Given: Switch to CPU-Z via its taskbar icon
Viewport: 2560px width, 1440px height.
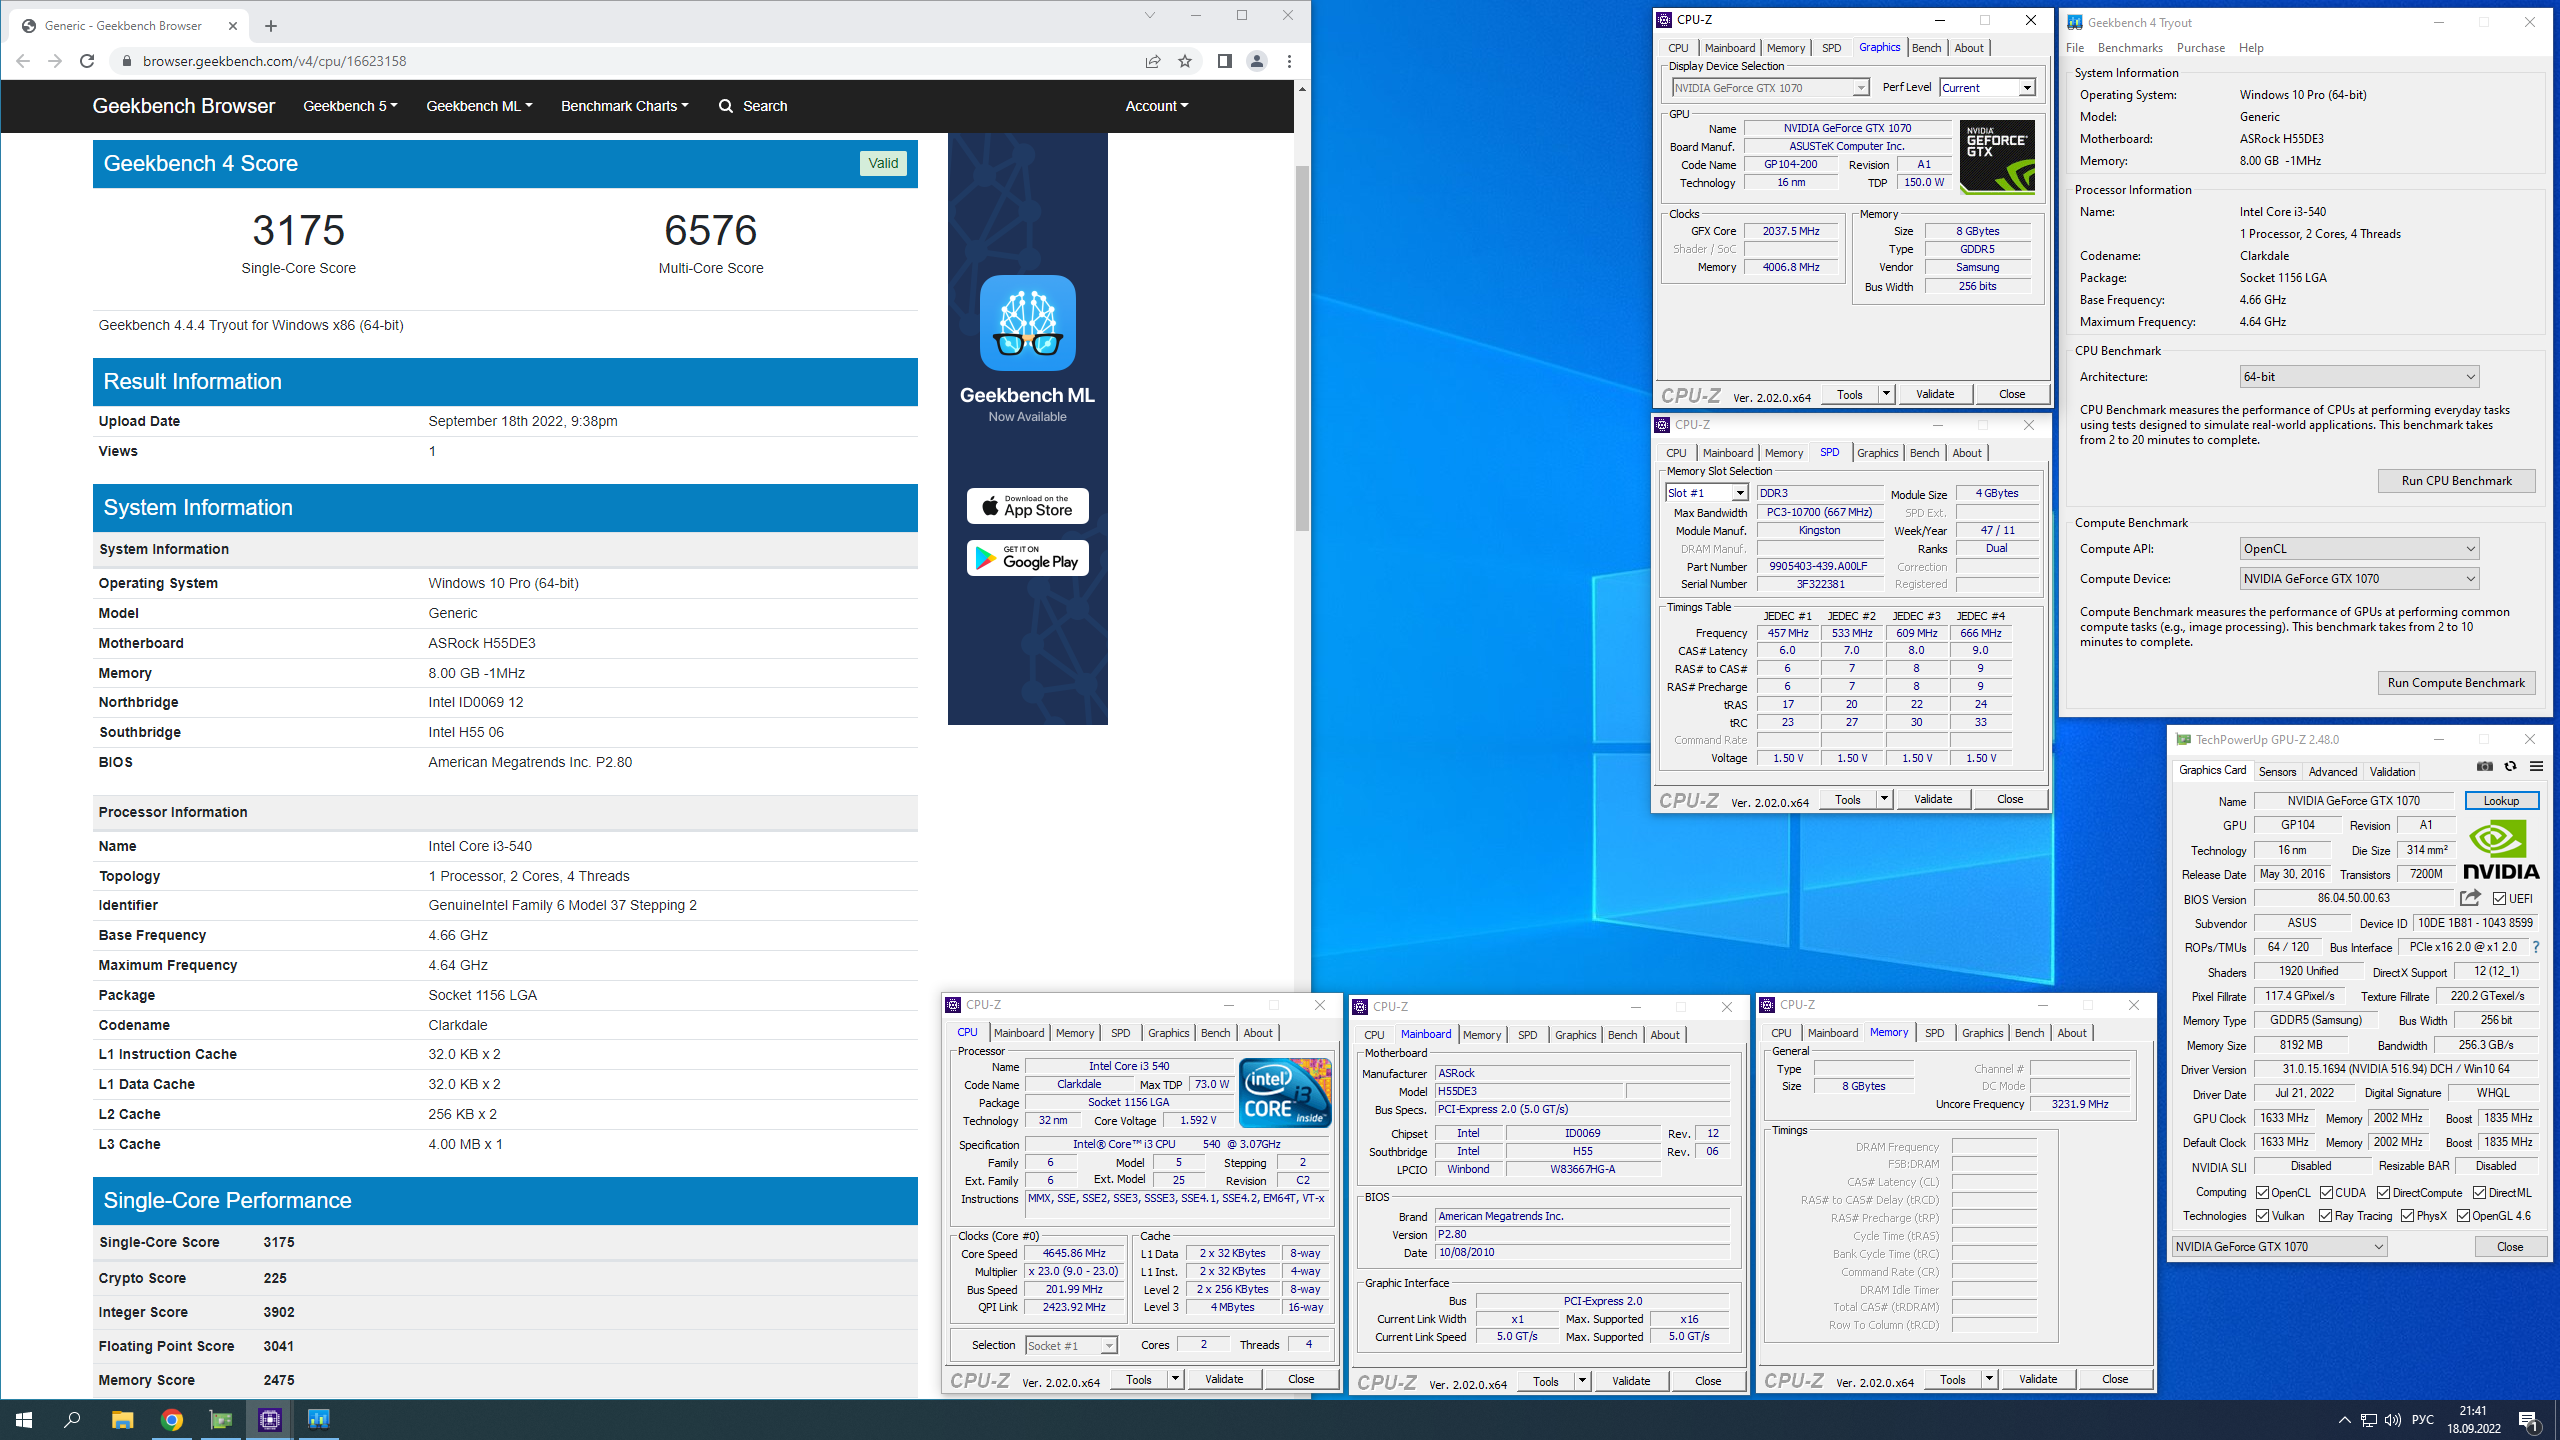Looking at the screenshot, I should pos(269,1419).
